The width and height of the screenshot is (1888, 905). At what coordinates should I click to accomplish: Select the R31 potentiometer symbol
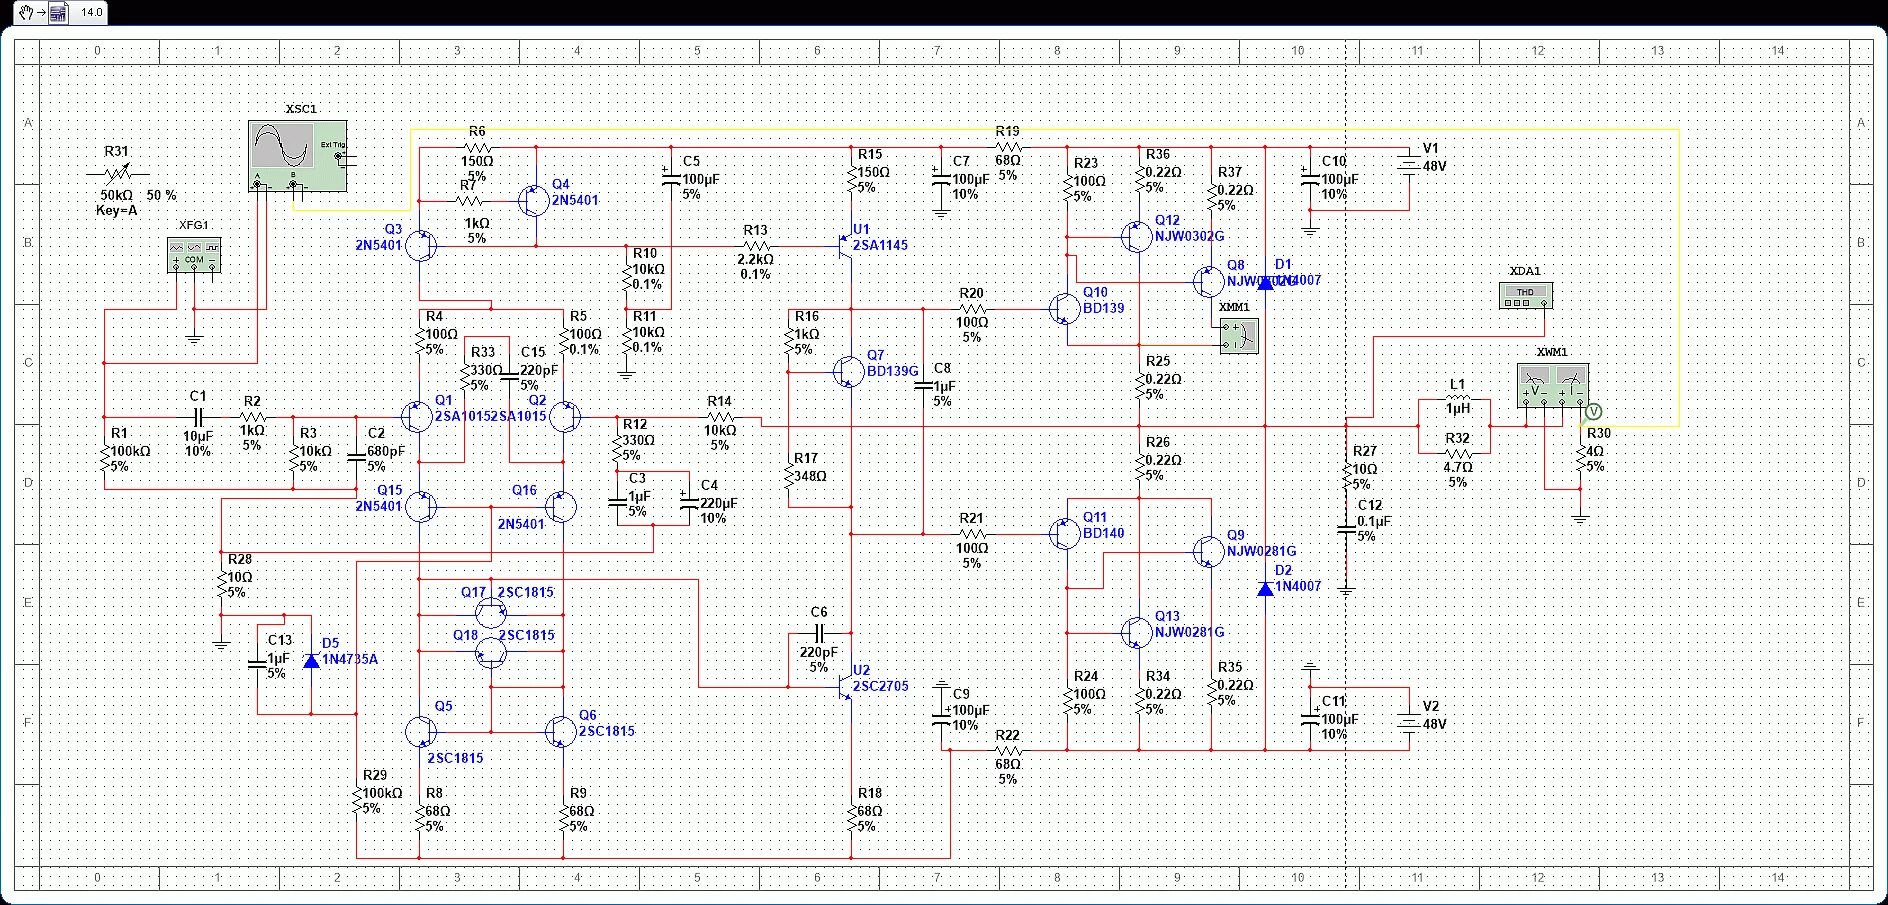tap(118, 174)
